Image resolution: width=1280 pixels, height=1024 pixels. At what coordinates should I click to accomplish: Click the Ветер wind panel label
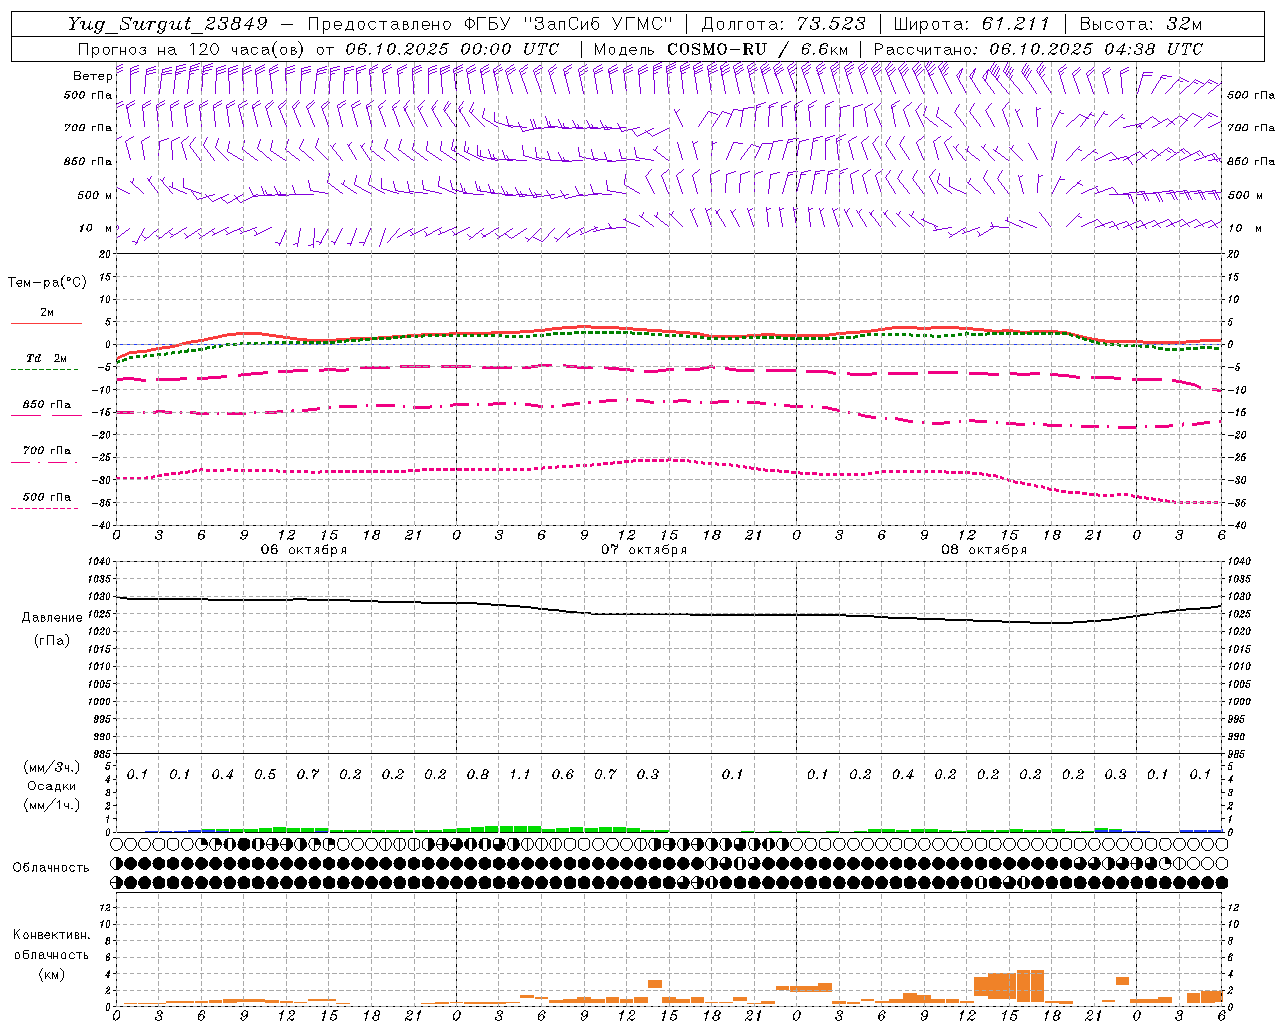point(92,76)
